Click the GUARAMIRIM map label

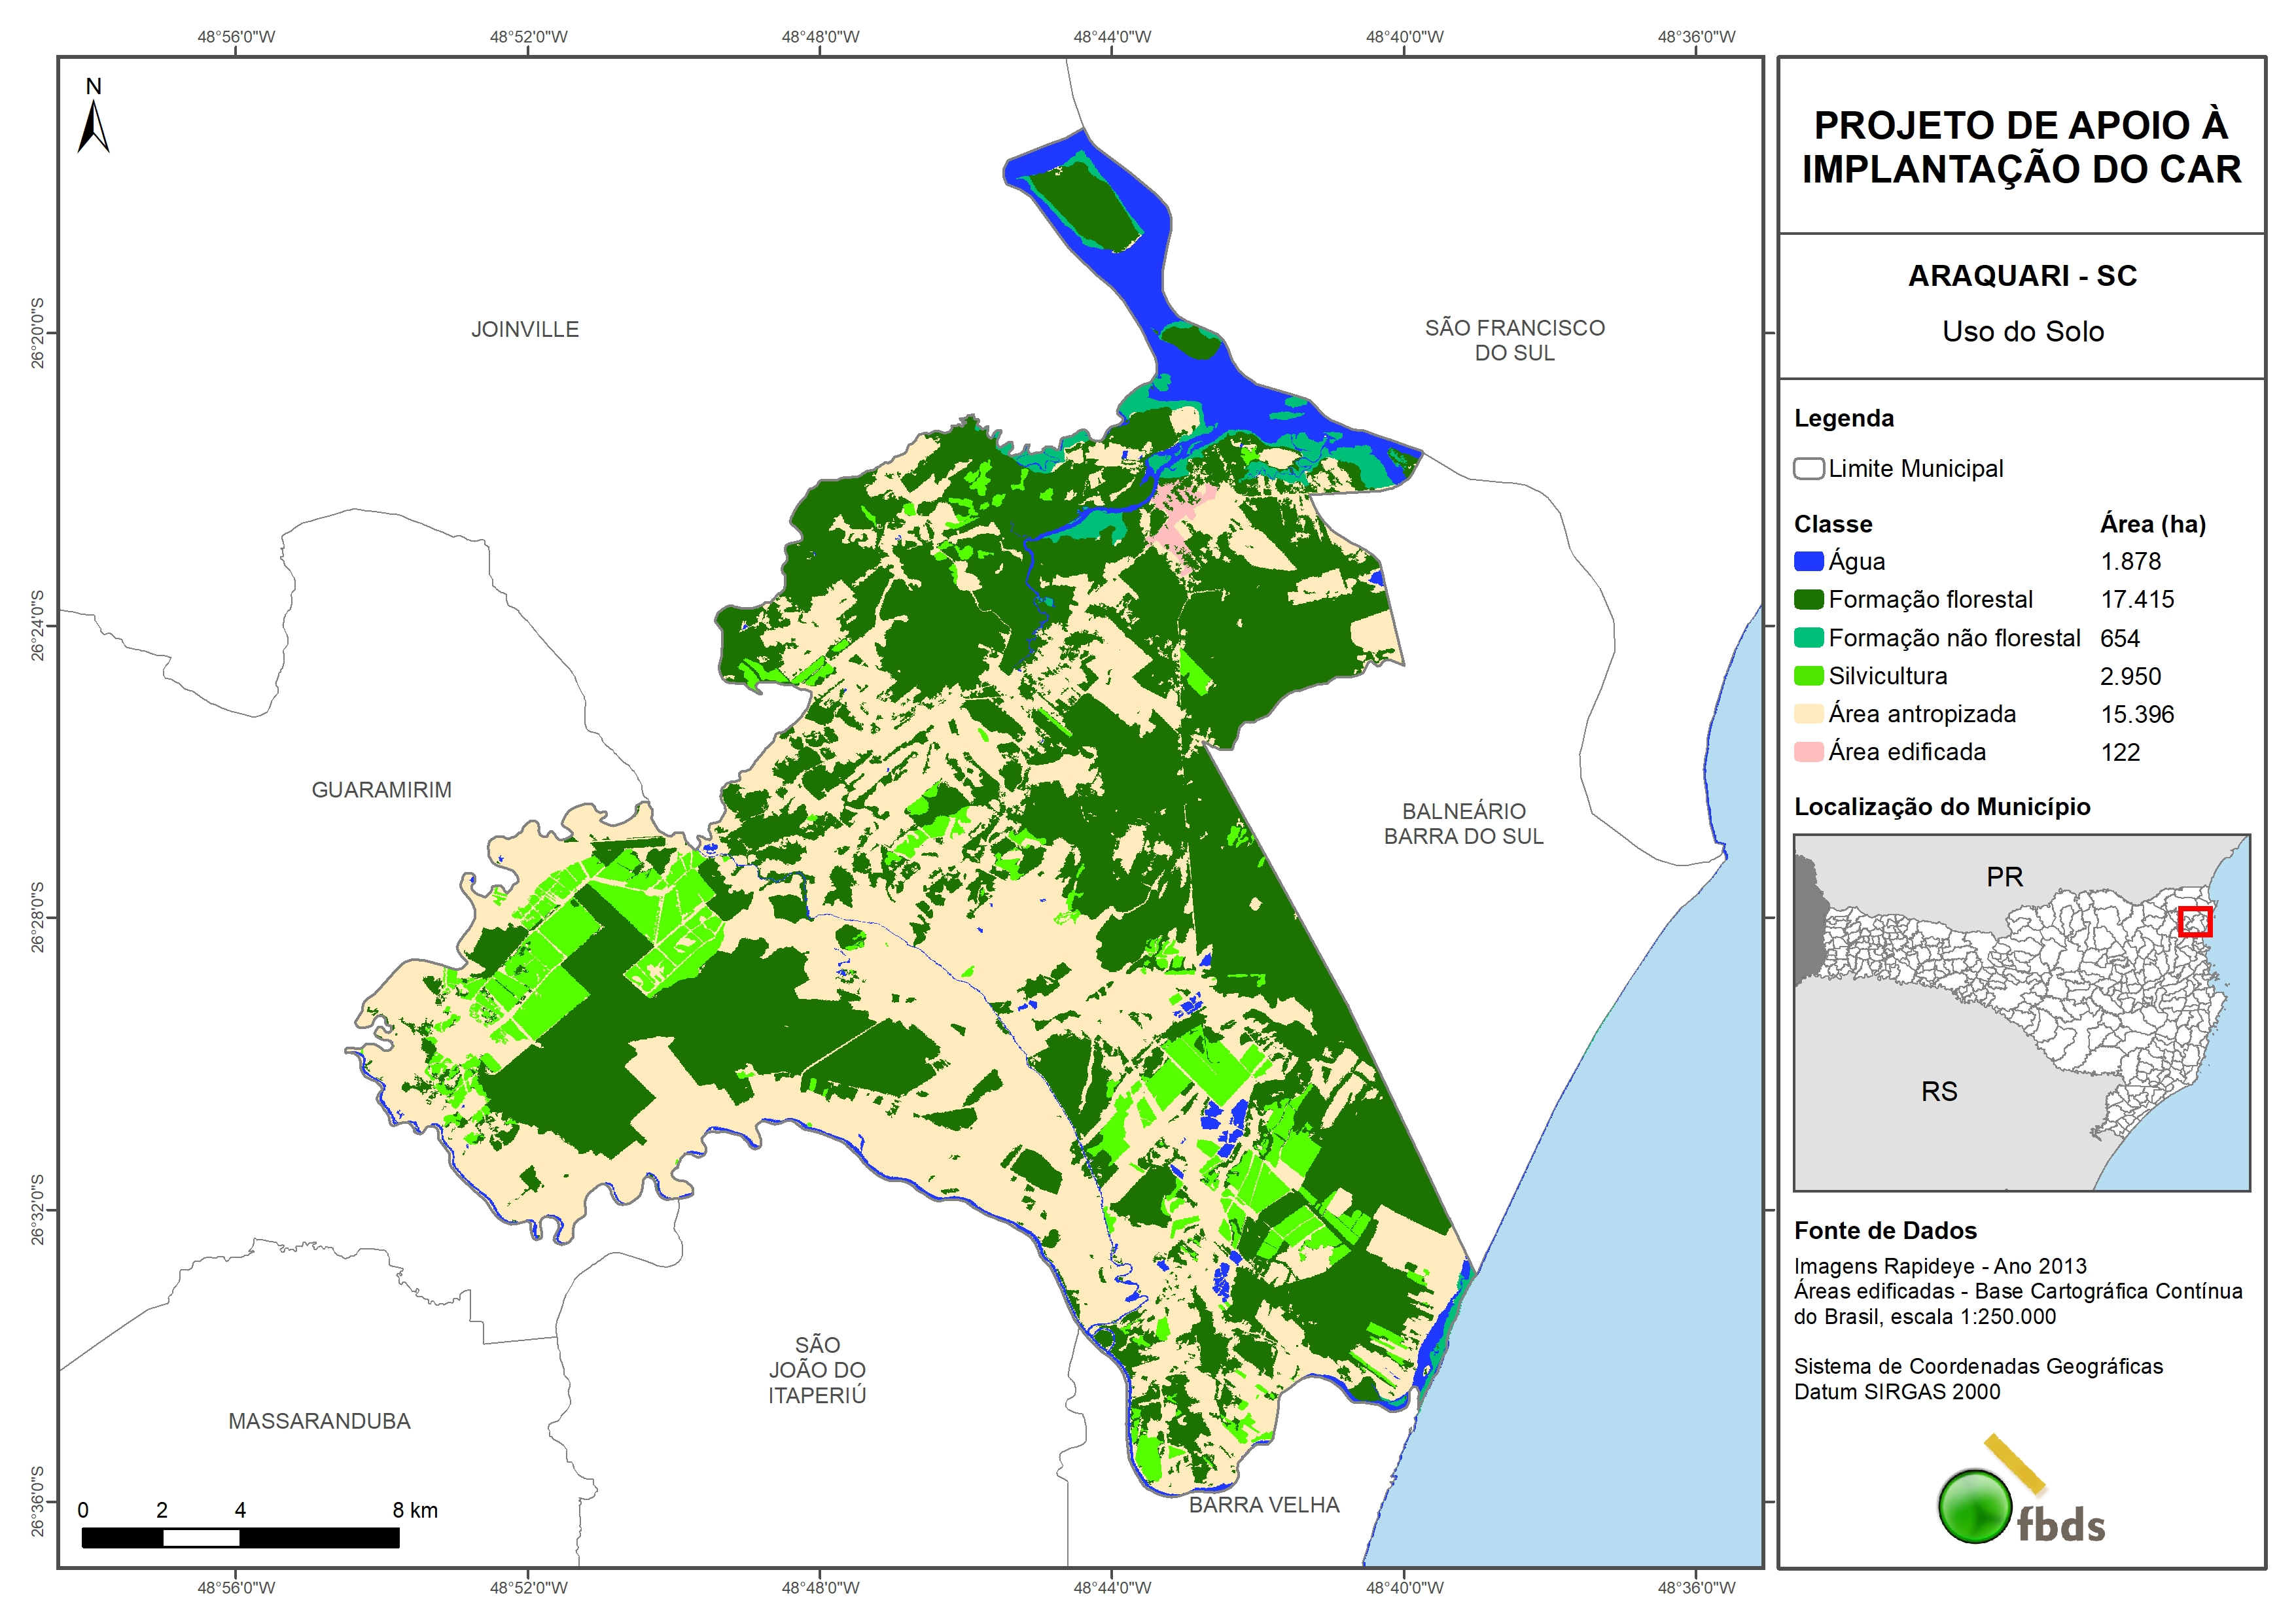click(381, 790)
